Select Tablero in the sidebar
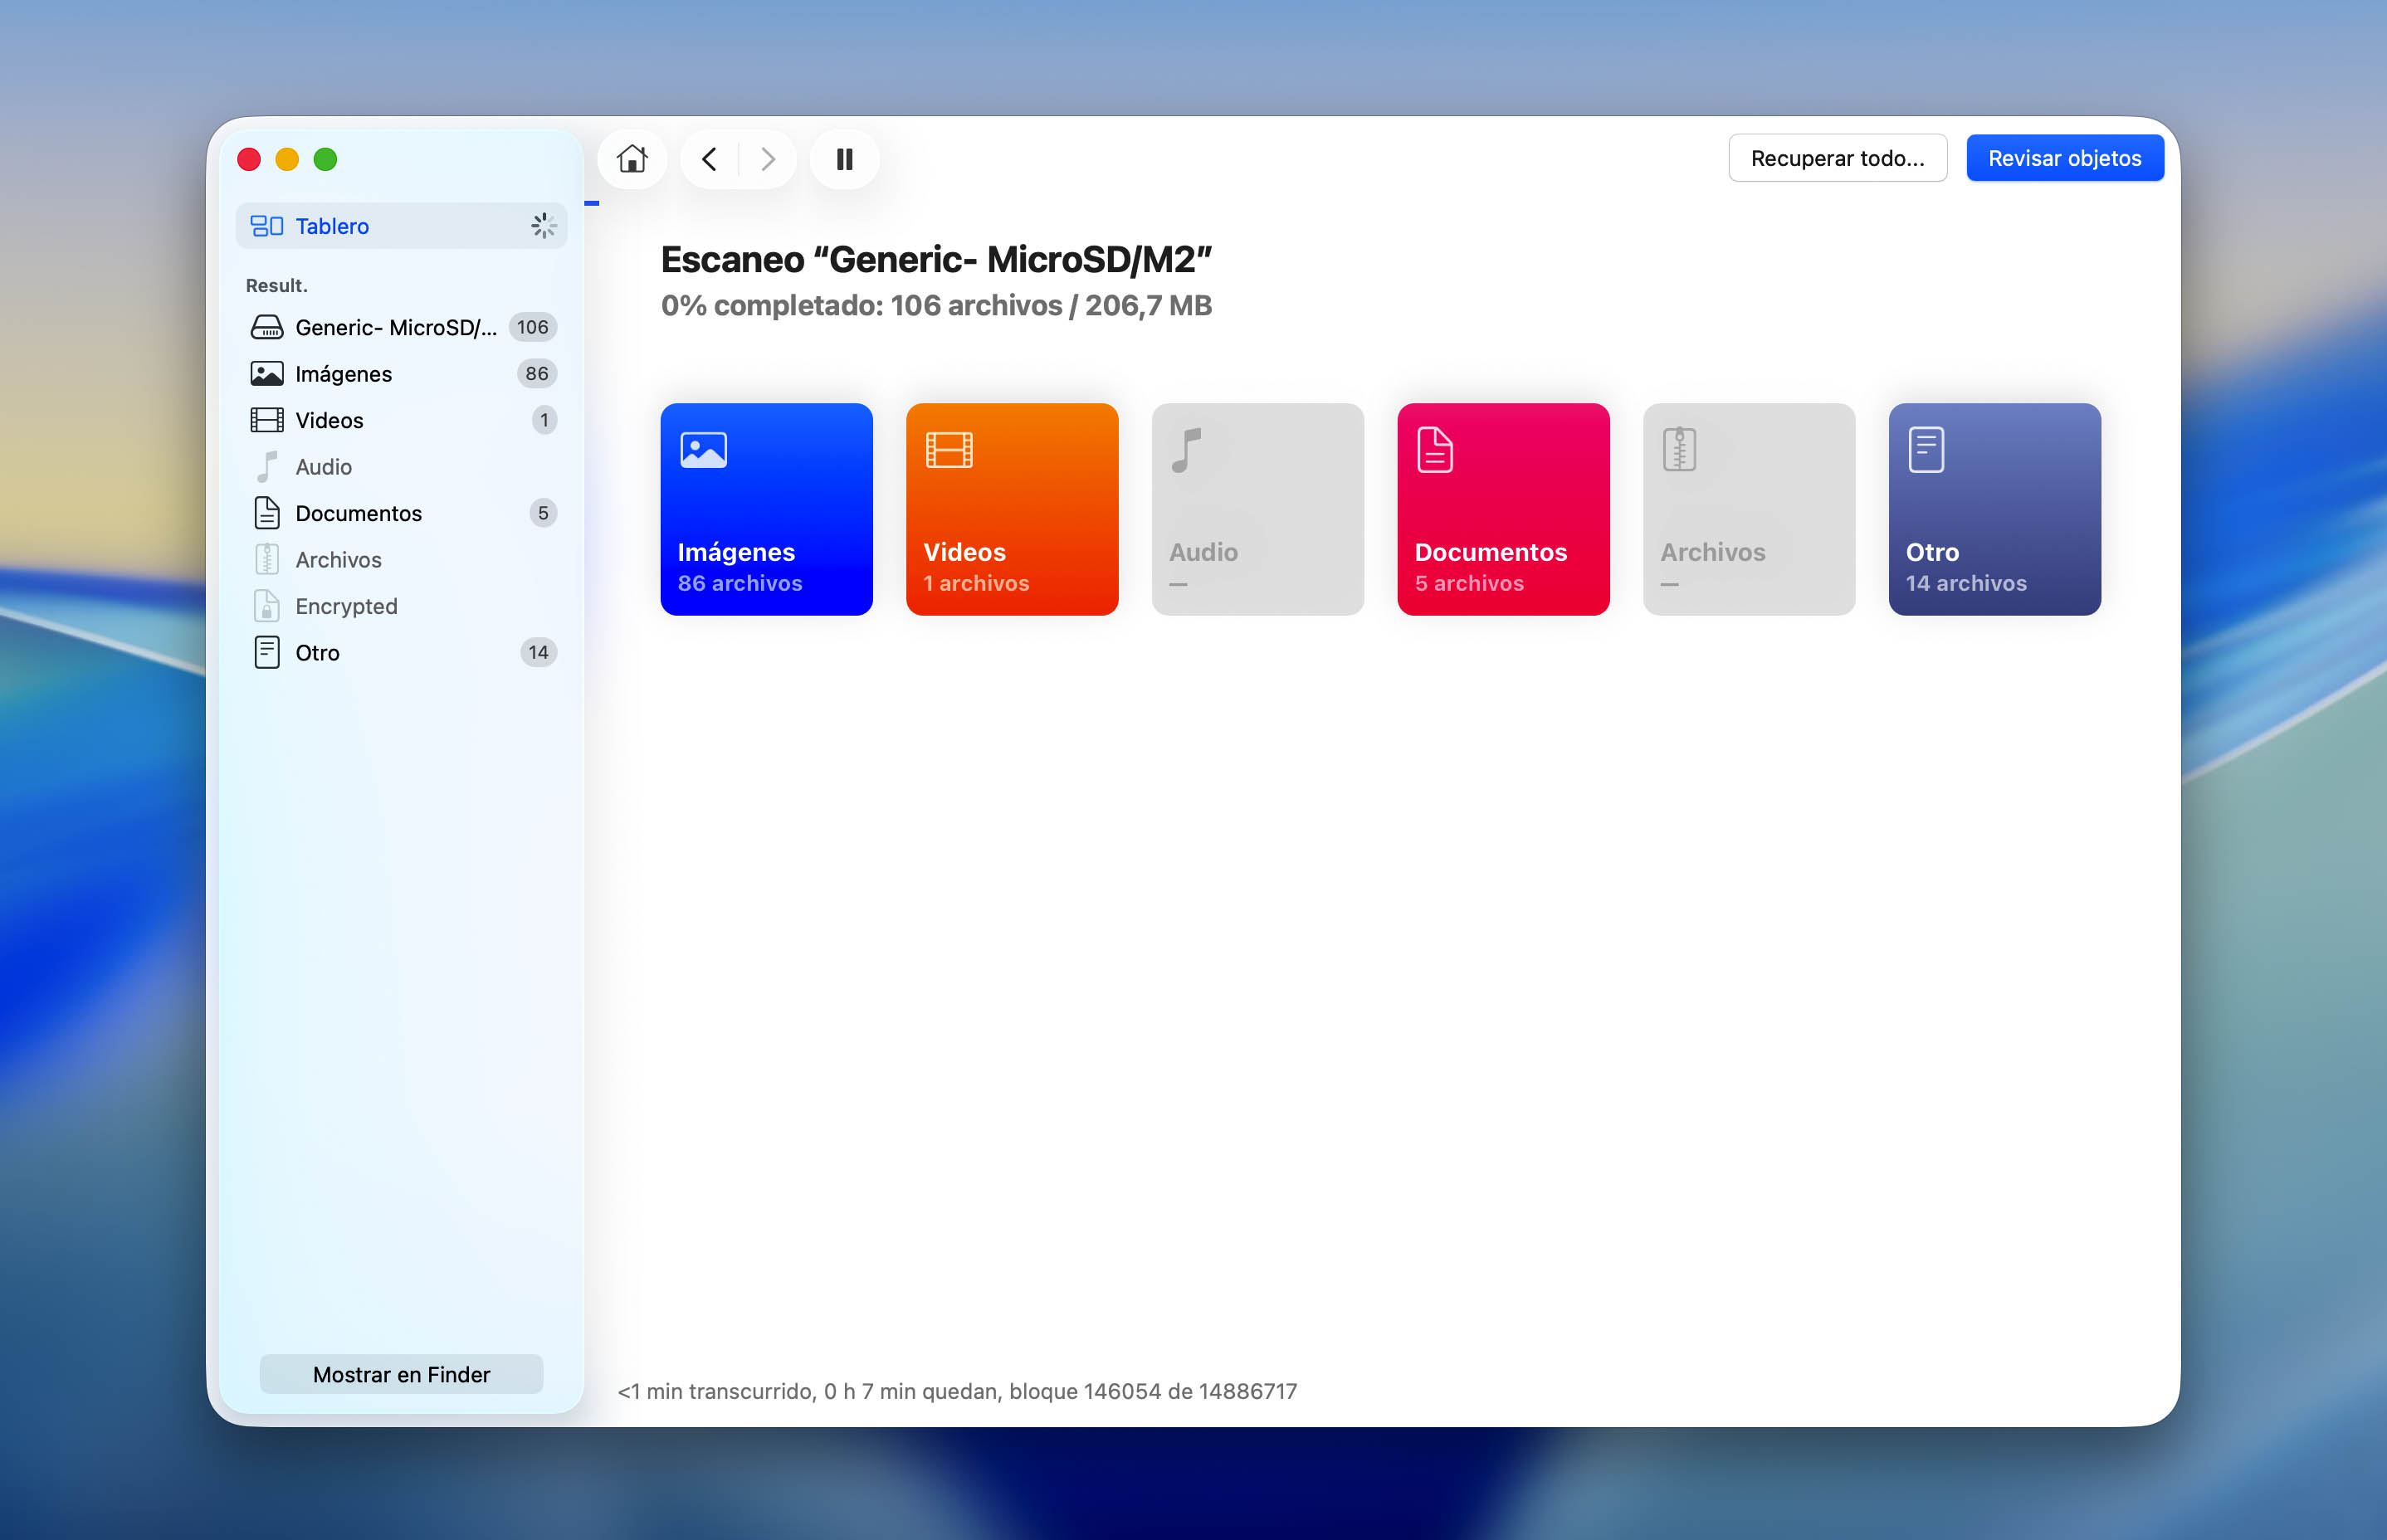This screenshot has height=1540, width=2387. pos(401,226)
